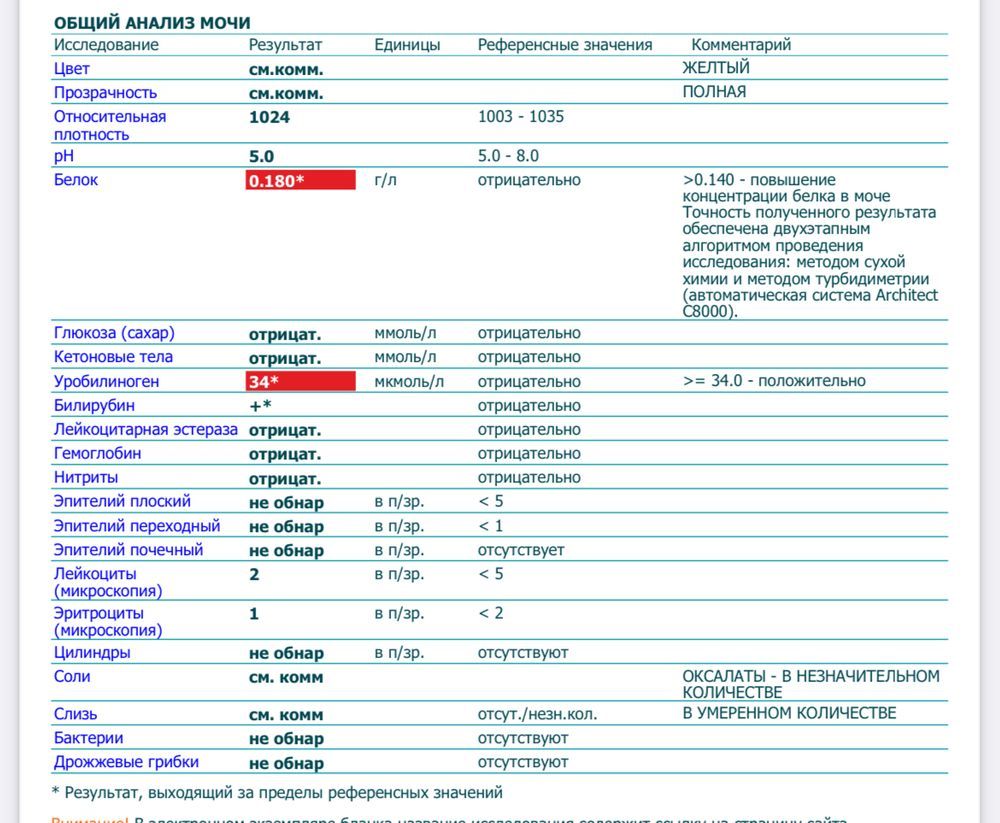Click the red-highlighted 0.180* protein result
The height and width of the screenshot is (823, 1000).
click(x=300, y=181)
